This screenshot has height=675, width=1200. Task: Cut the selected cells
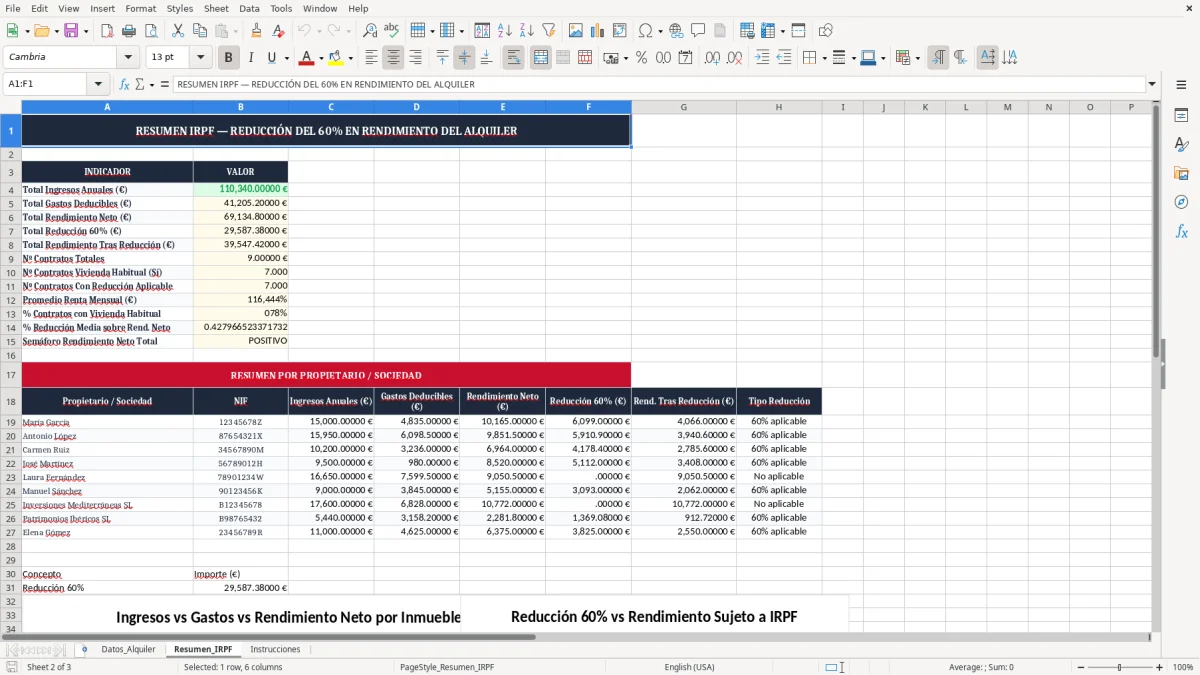(x=177, y=31)
